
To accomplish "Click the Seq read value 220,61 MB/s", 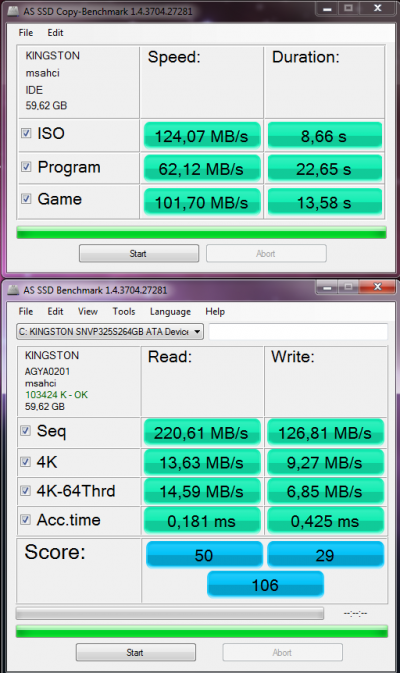I will (x=202, y=433).
